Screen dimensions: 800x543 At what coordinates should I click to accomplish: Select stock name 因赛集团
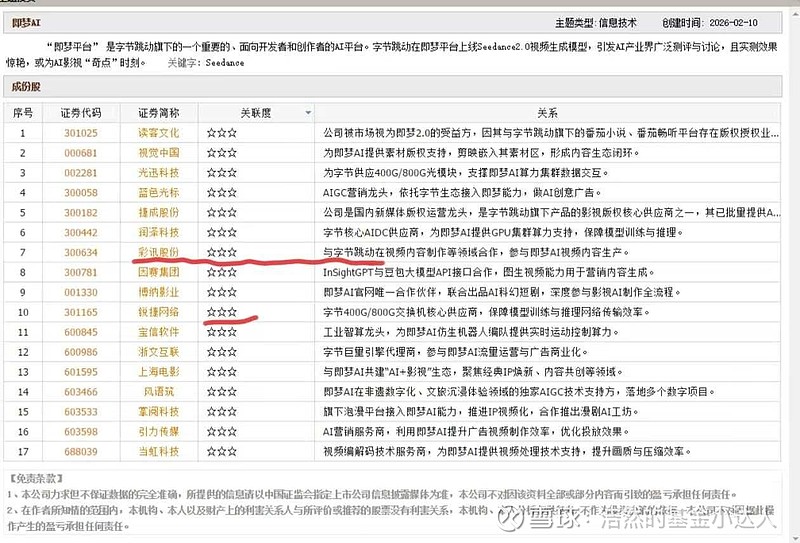click(x=159, y=272)
